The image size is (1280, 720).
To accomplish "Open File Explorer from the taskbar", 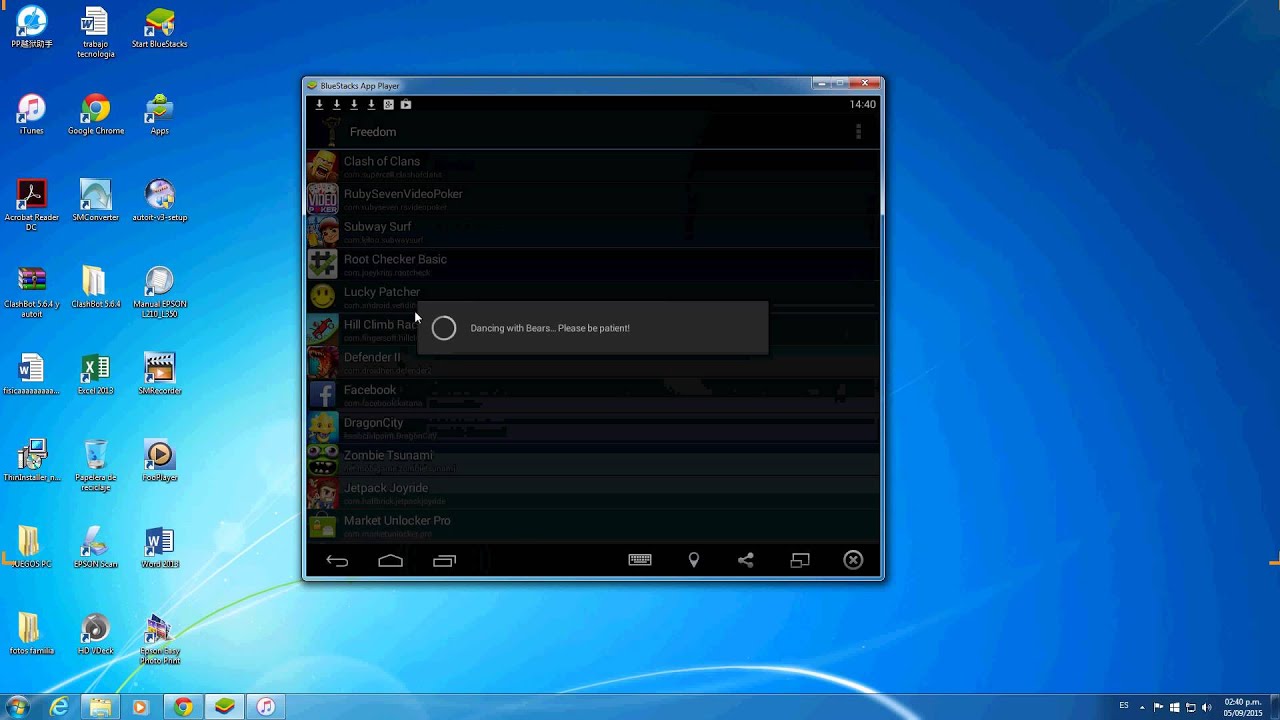I will coord(101,707).
